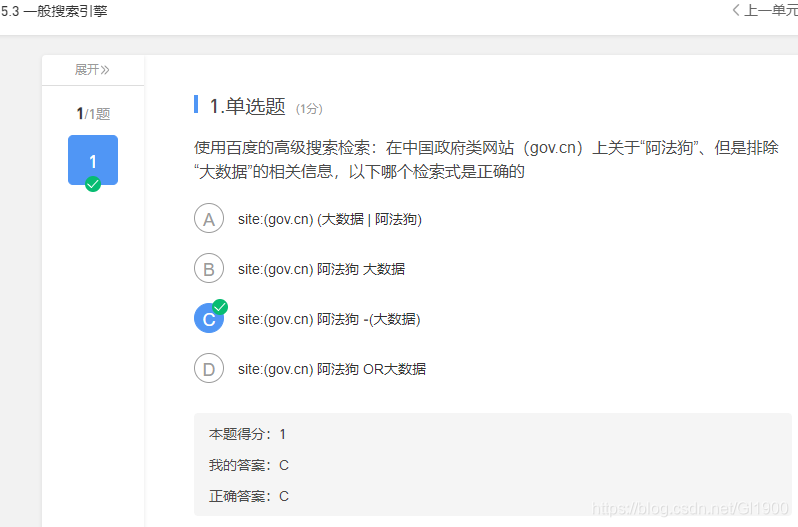Go to previous unit 上一单元
The width and height of the screenshot is (798, 527).
tap(765, 10)
